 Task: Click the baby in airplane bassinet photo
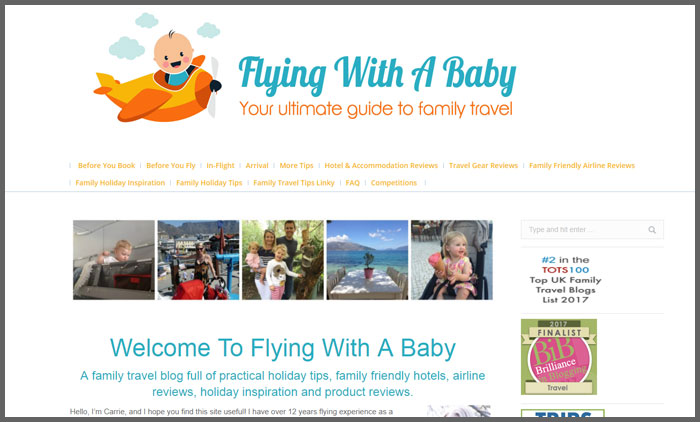click(x=114, y=260)
